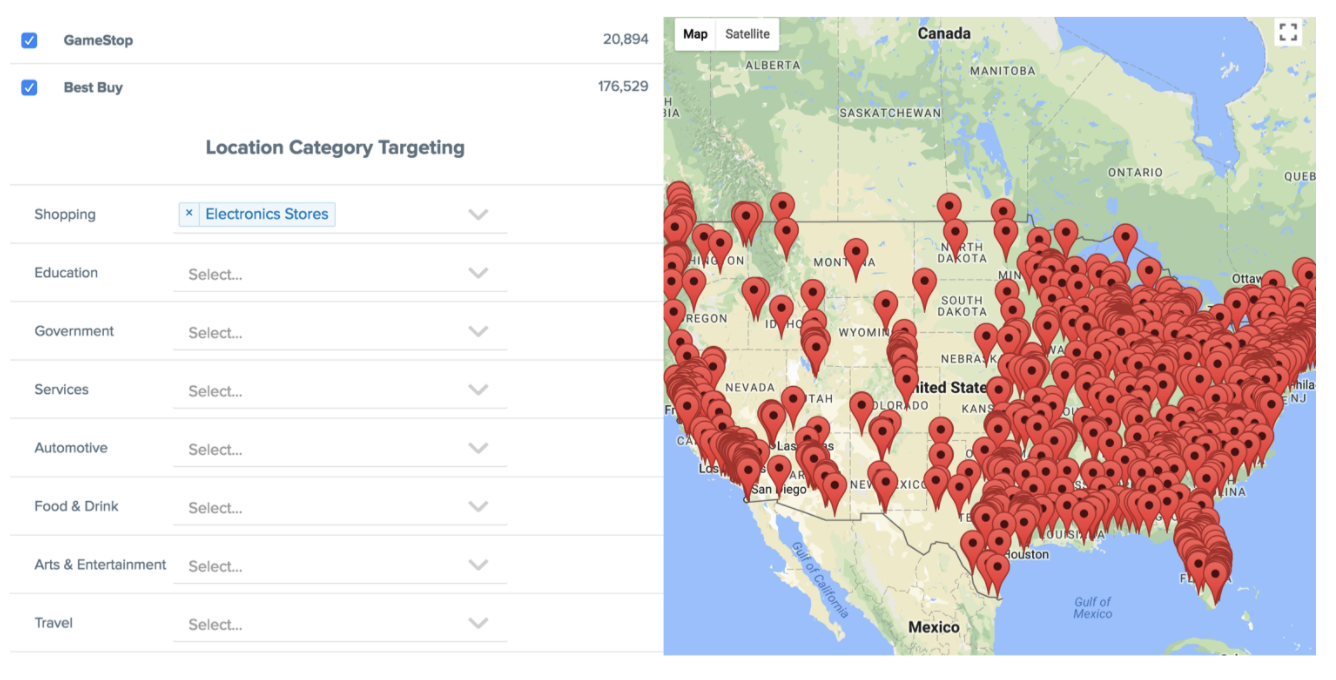Click the map pin near Houston
The width and height of the screenshot is (1336, 680).
tap(996, 571)
